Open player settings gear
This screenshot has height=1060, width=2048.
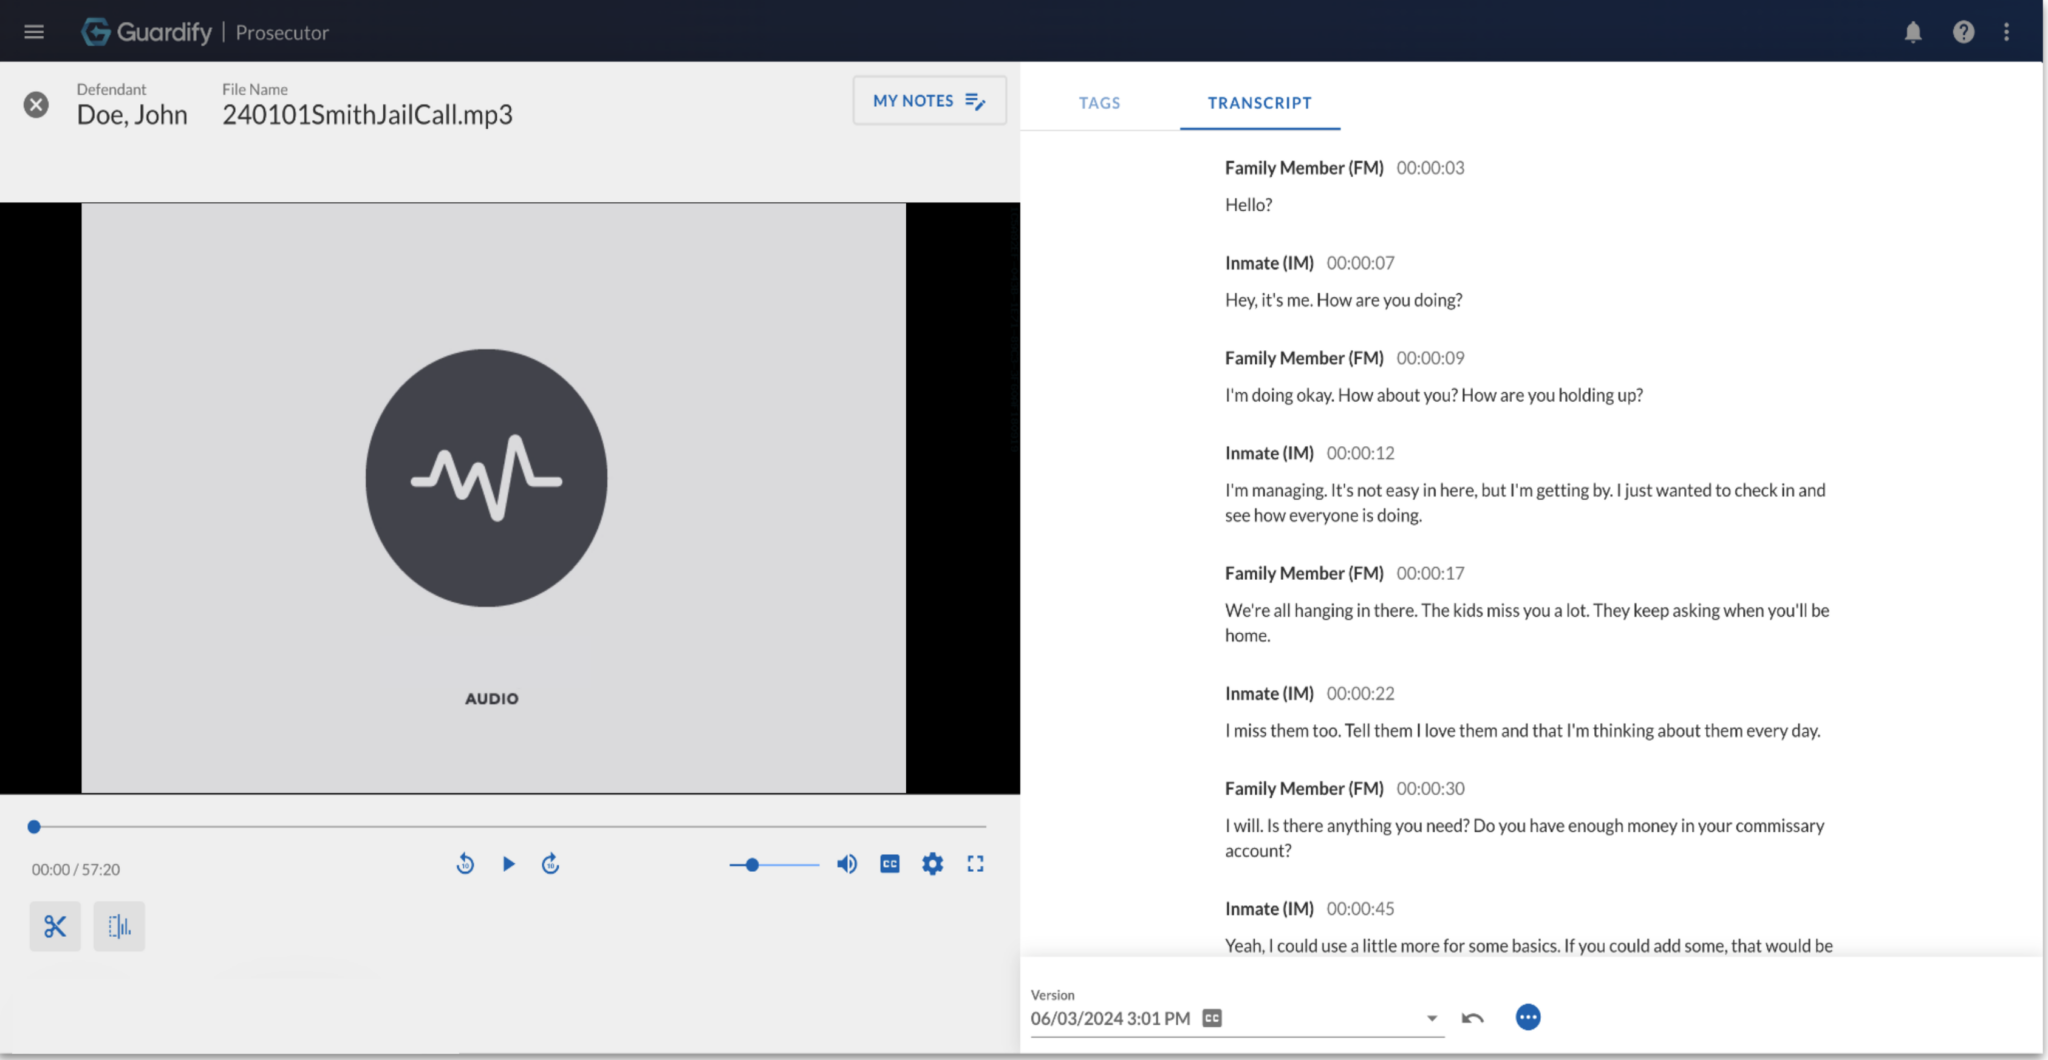(x=932, y=864)
